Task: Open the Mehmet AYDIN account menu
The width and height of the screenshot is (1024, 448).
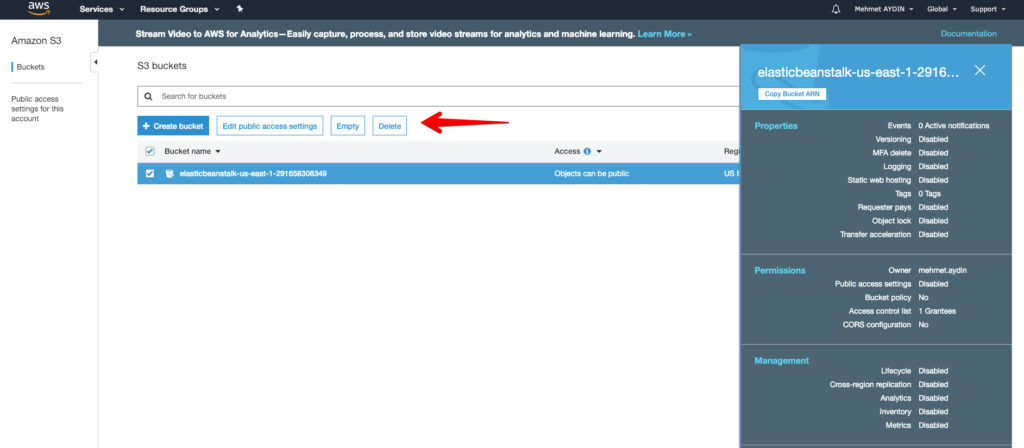Action: click(x=882, y=9)
